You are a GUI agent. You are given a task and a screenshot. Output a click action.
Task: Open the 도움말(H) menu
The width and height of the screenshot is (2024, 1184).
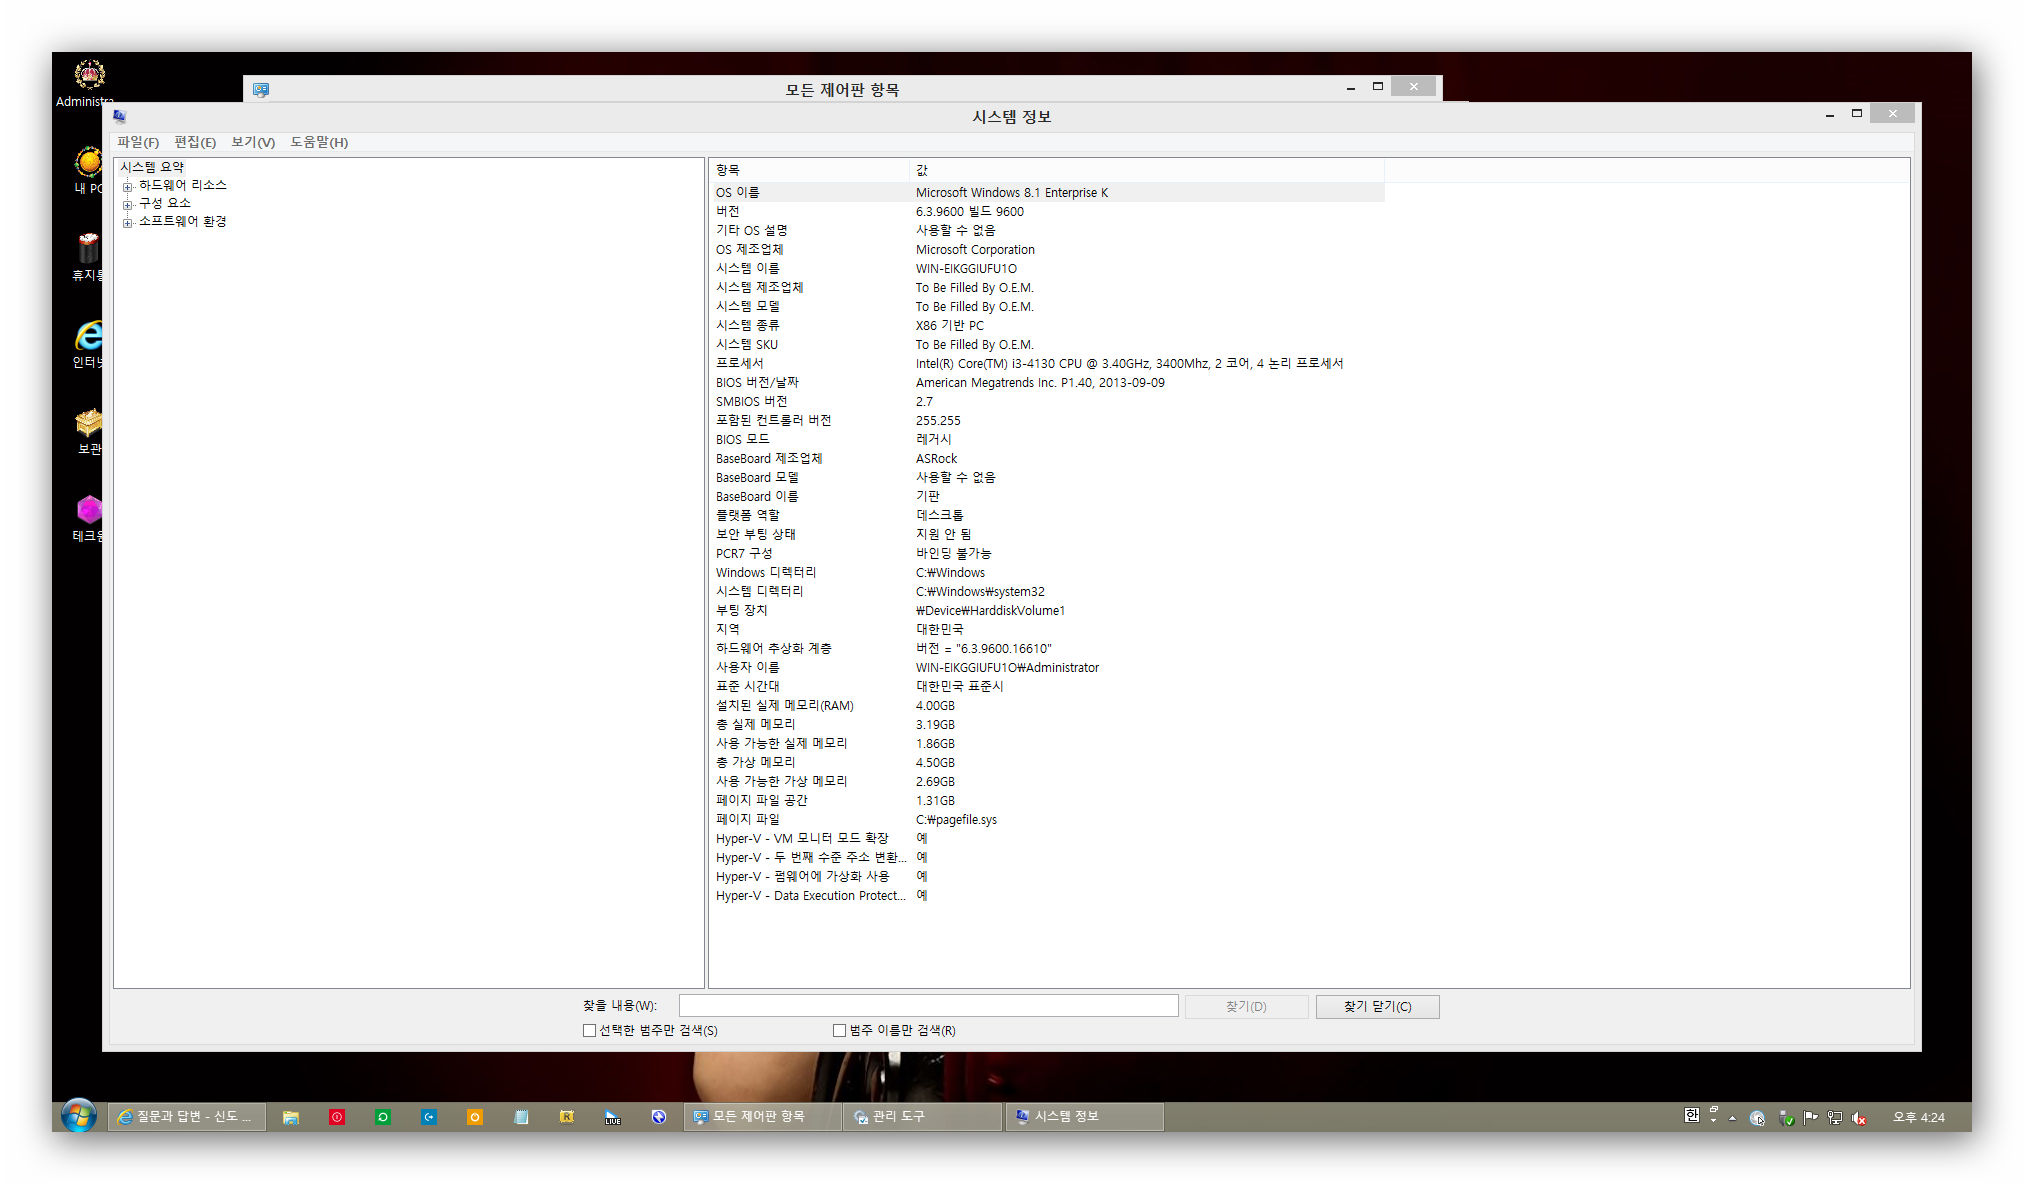pos(319,142)
